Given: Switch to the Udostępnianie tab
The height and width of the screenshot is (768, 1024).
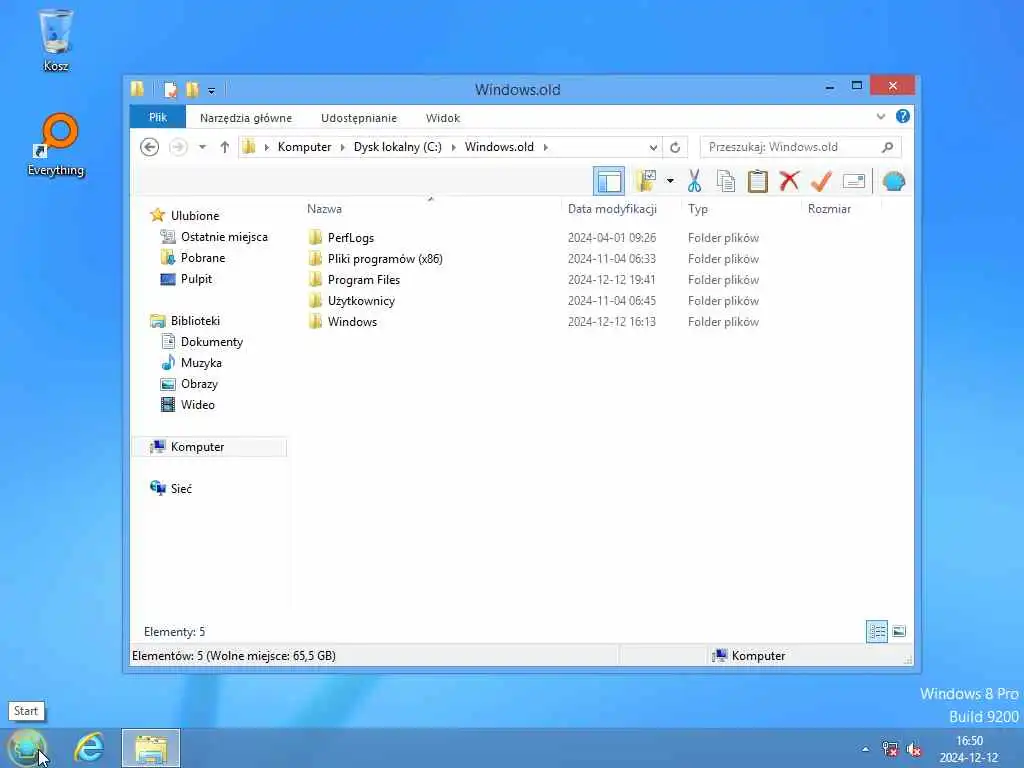Looking at the screenshot, I should click(x=359, y=118).
